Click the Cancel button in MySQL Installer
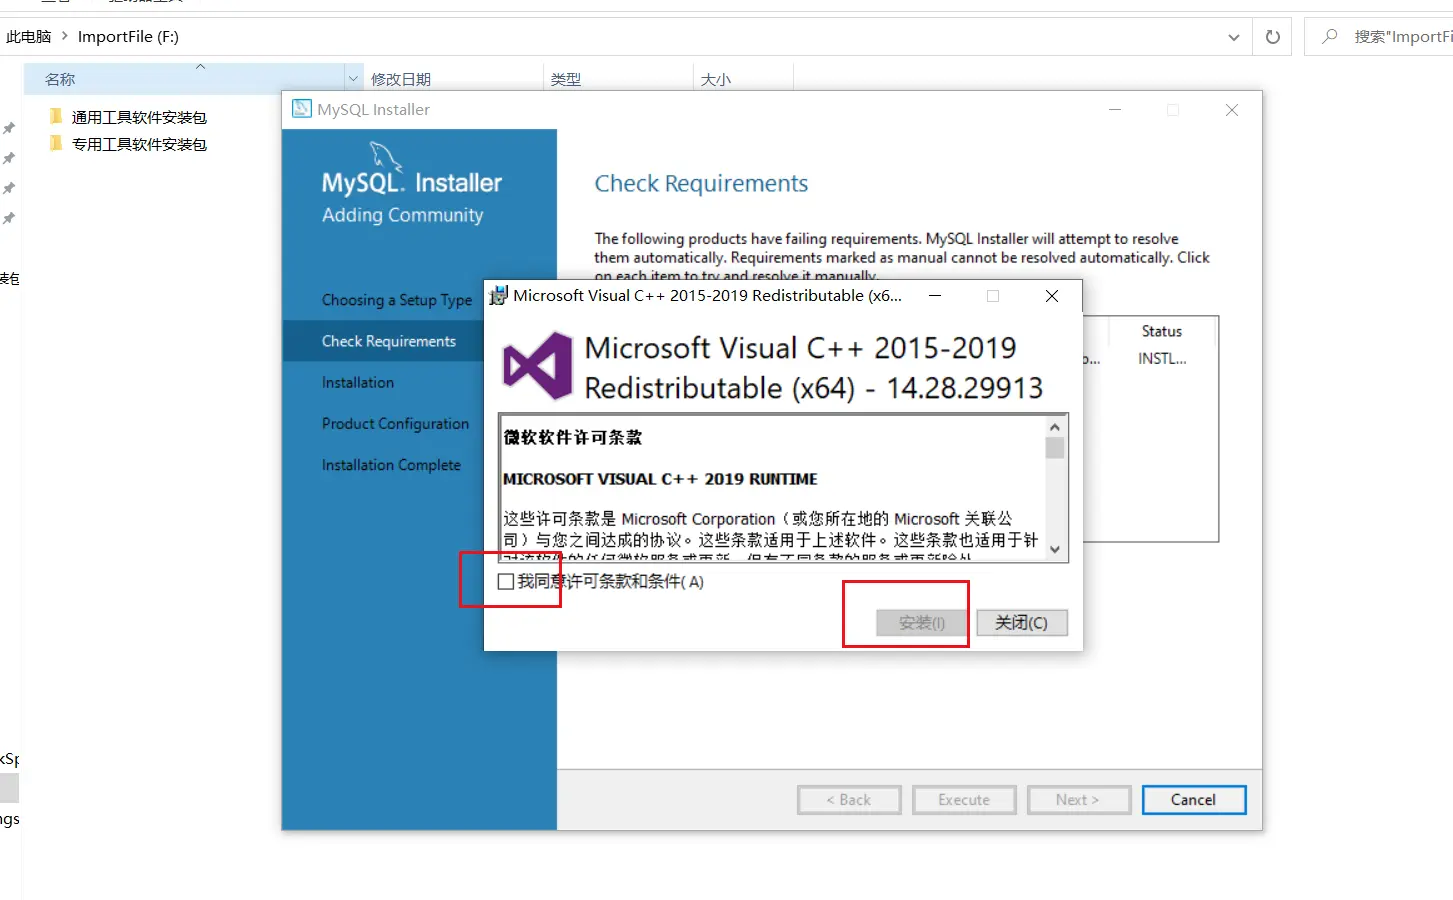The height and width of the screenshot is (900, 1453). pyautogui.click(x=1193, y=800)
